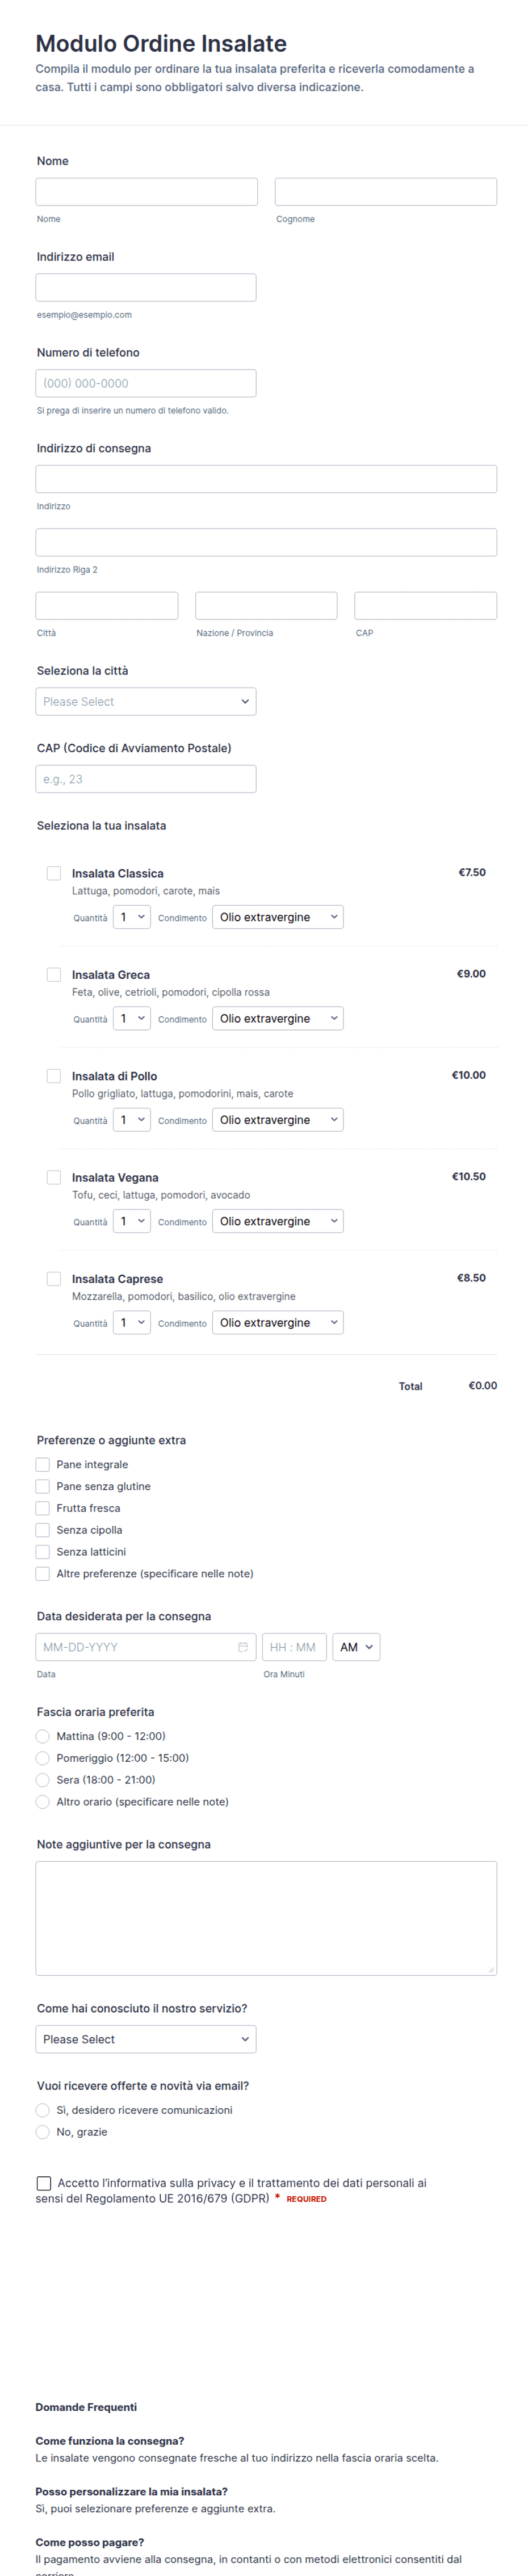Accept the GDPR privacy checkbox
This screenshot has height=2576, width=528.
coord(44,2183)
